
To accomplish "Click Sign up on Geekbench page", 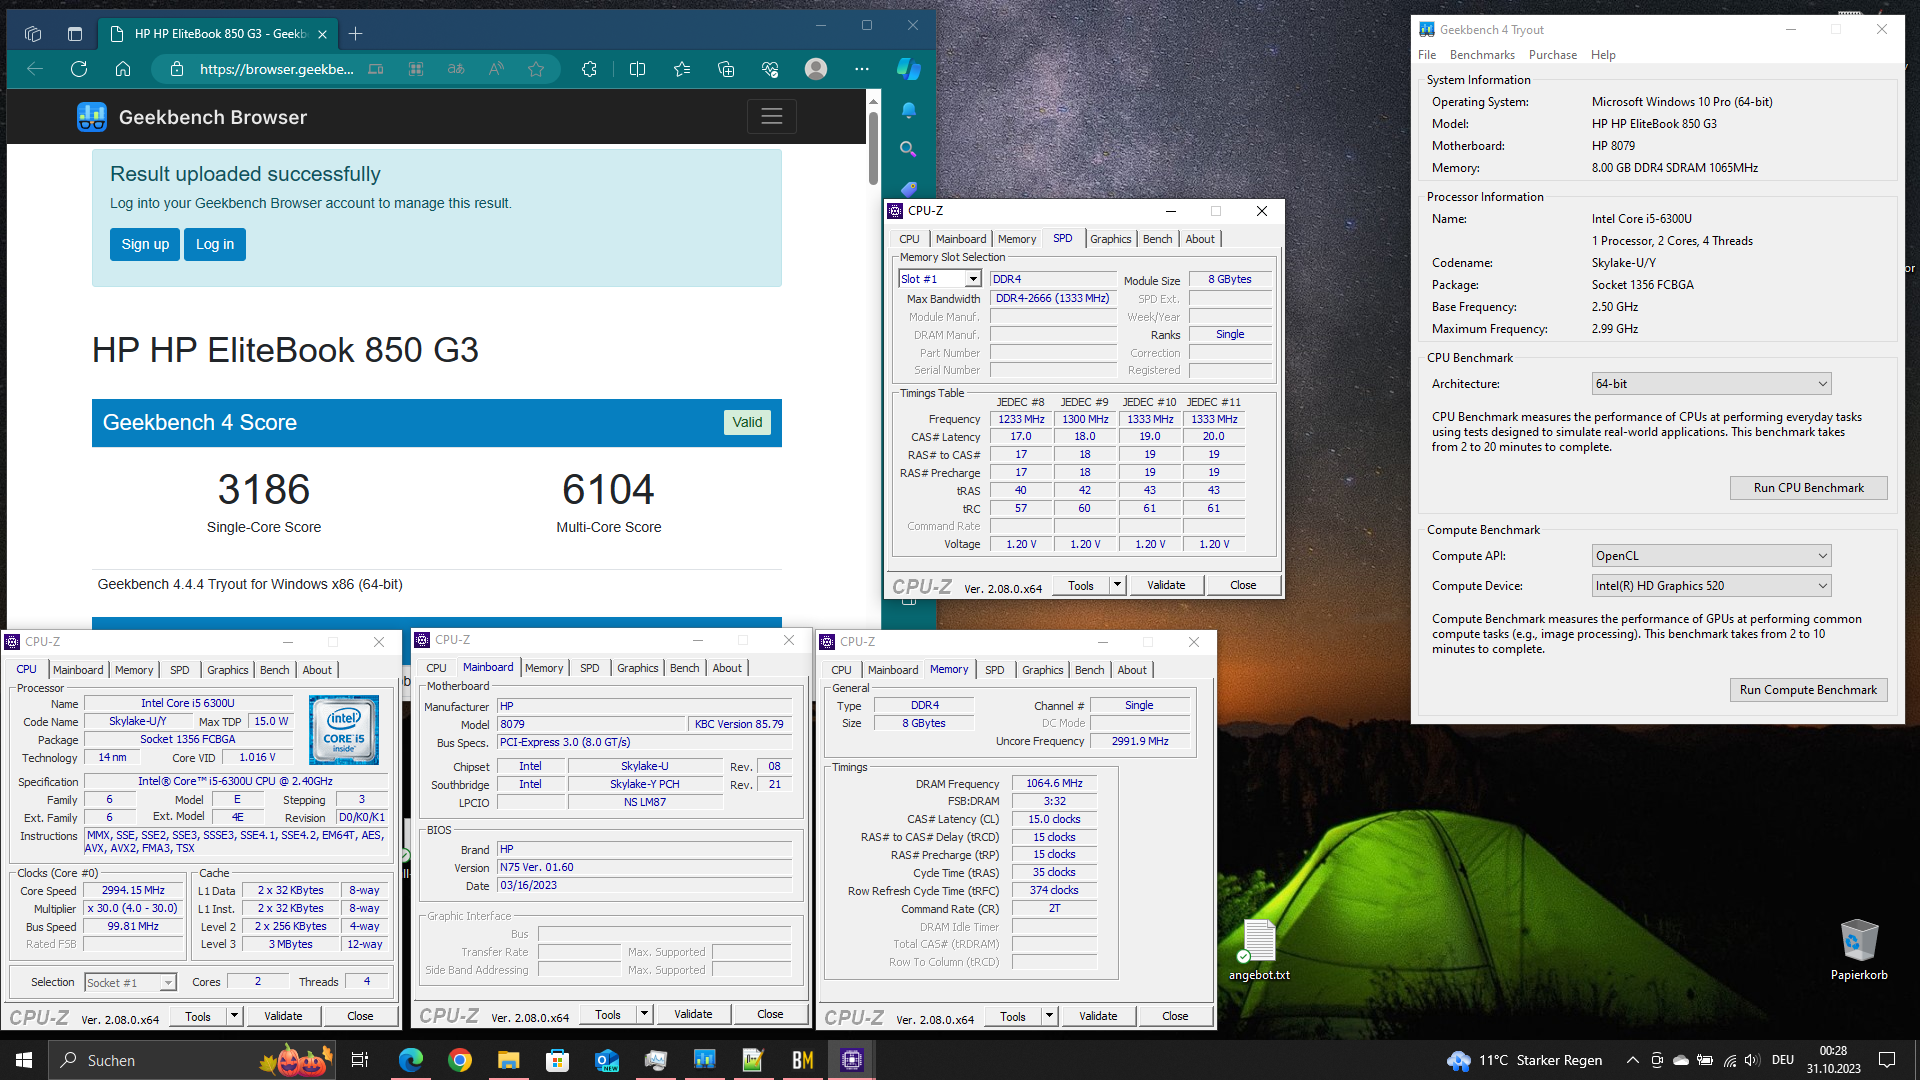I will (145, 244).
